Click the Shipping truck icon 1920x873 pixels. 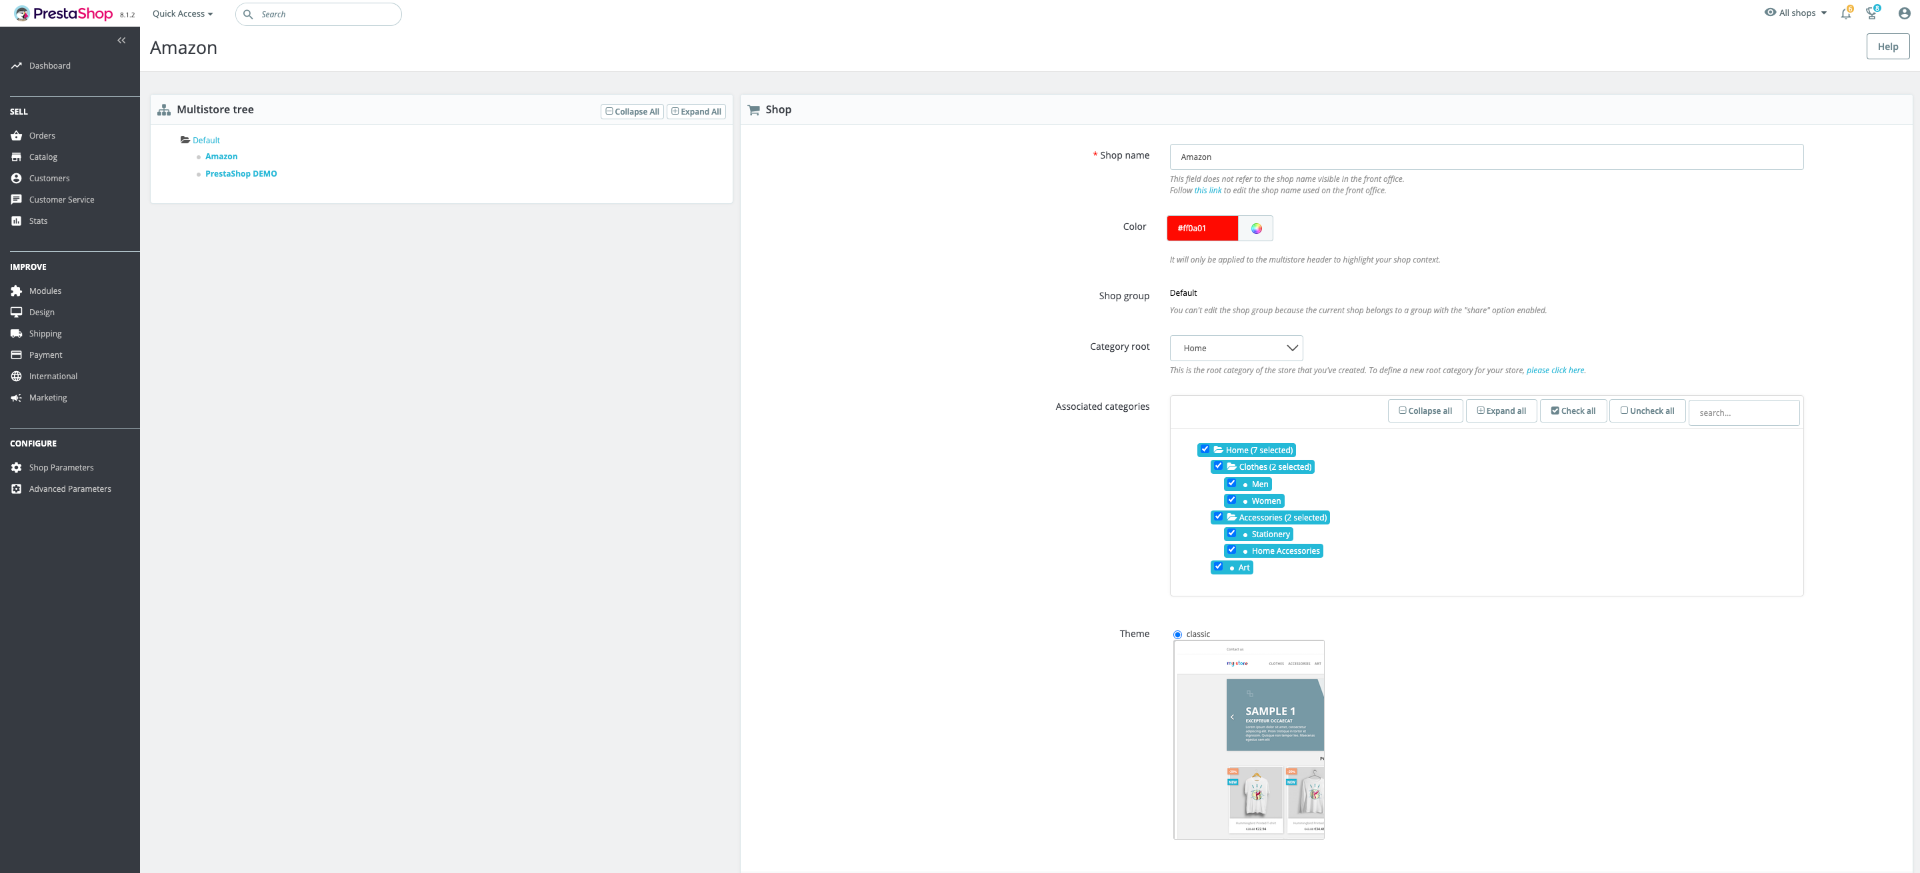click(16, 334)
